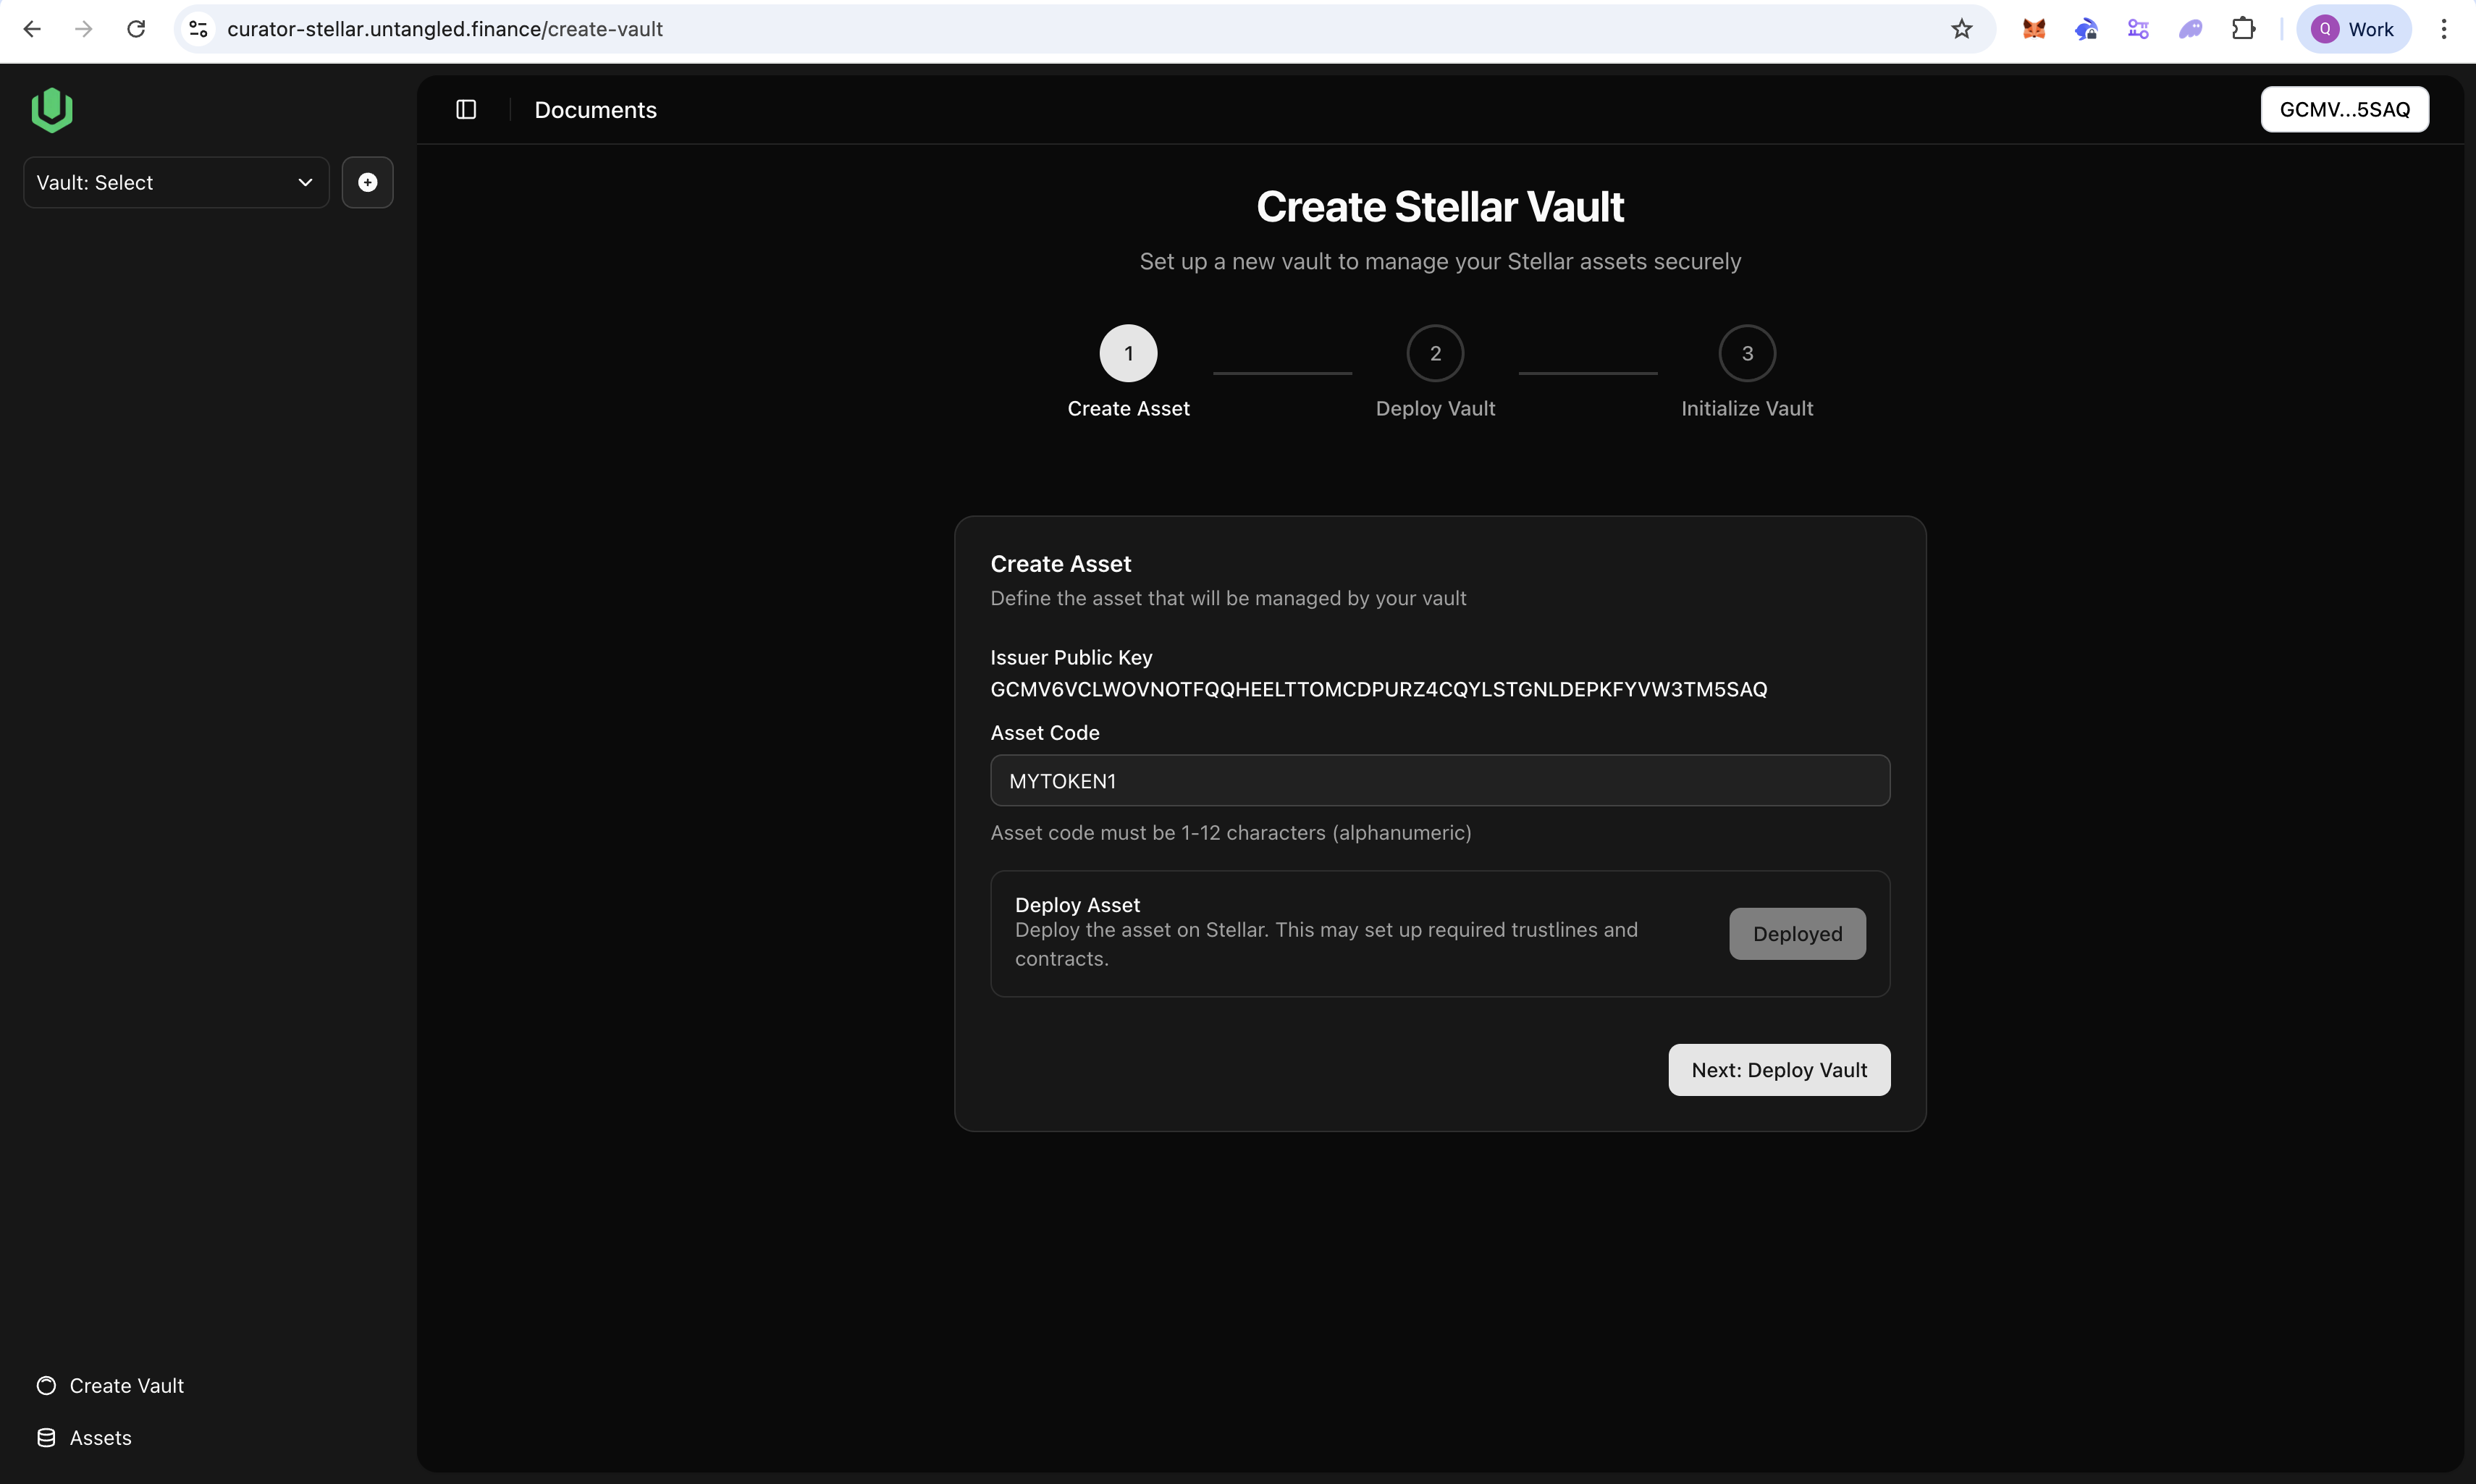Go back with browser back arrow
The width and height of the screenshot is (2476, 1484).
pyautogui.click(x=31, y=29)
